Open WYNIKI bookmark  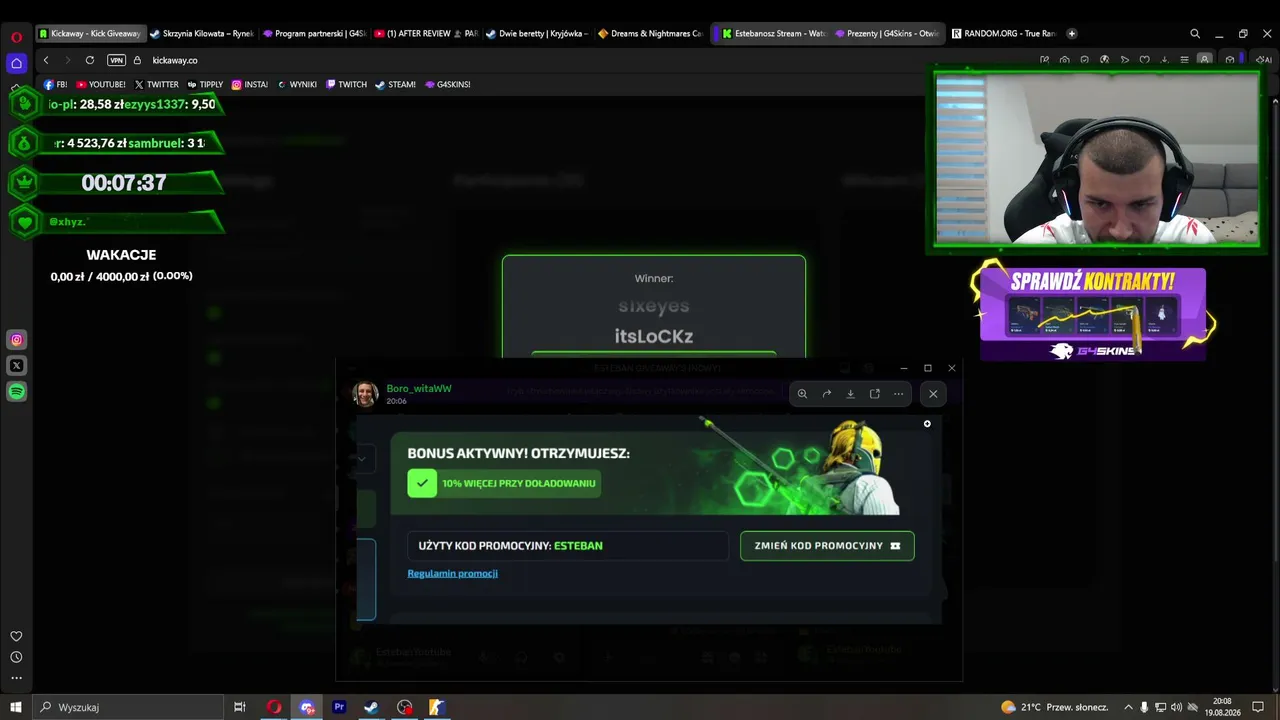[297, 85]
